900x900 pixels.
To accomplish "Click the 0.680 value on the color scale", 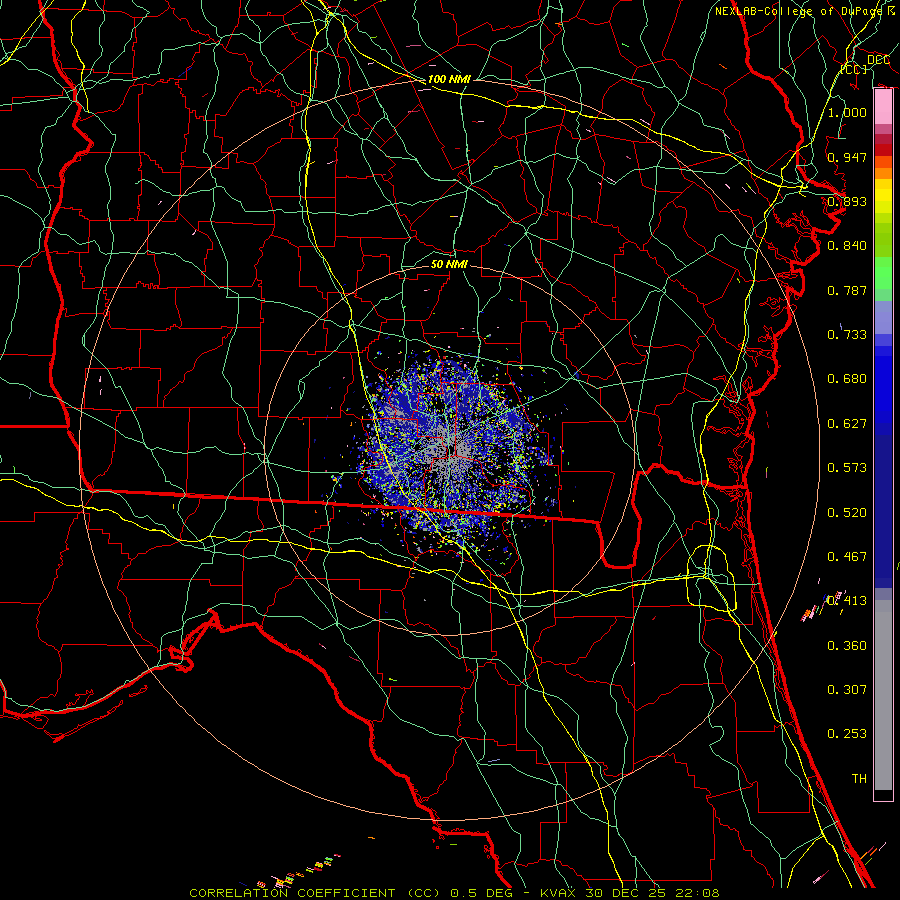I will point(847,379).
